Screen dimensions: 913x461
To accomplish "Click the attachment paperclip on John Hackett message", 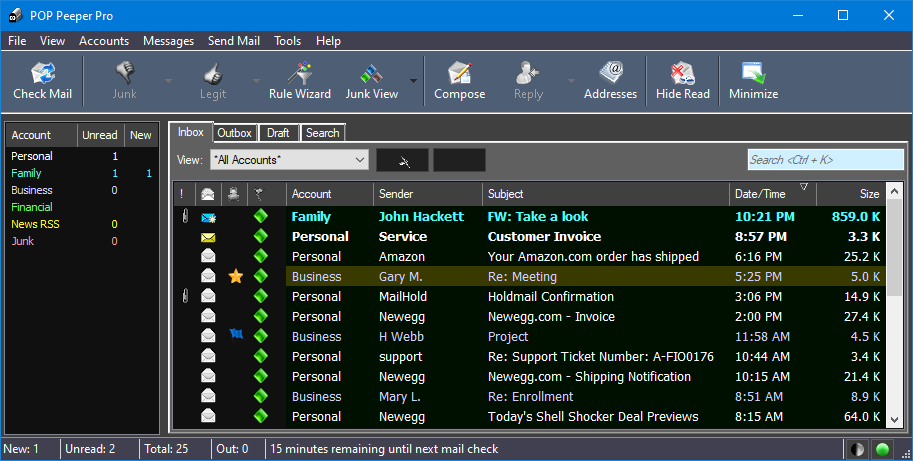I will (185, 217).
